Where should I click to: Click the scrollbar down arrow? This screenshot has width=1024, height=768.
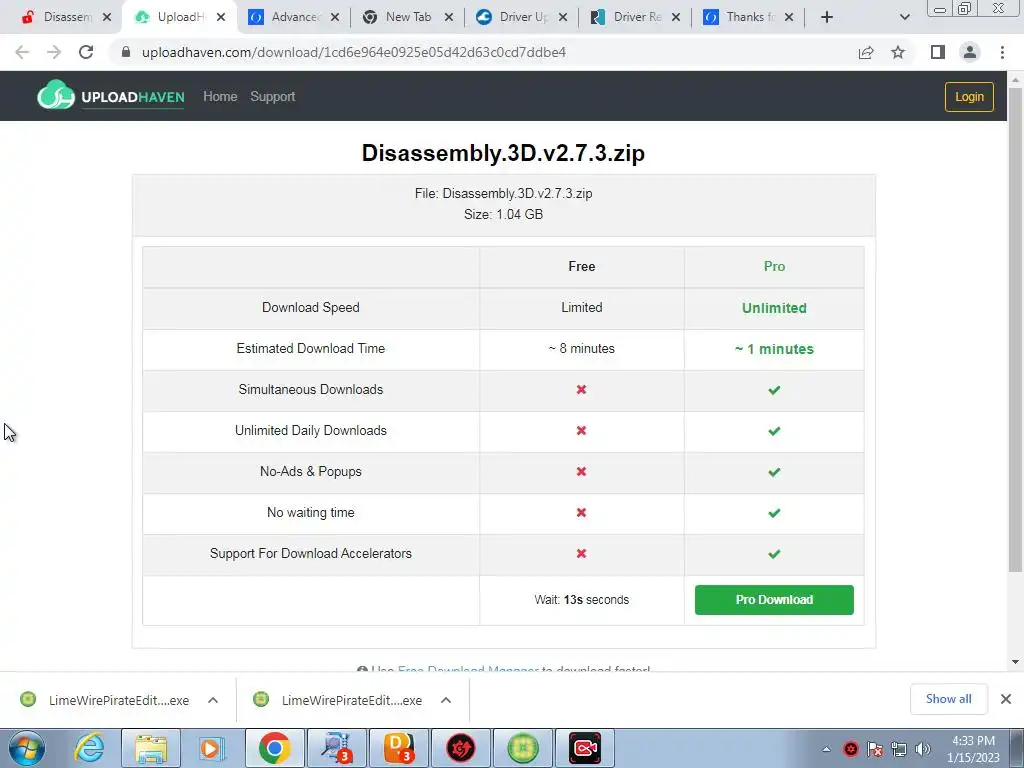pos(1015,662)
